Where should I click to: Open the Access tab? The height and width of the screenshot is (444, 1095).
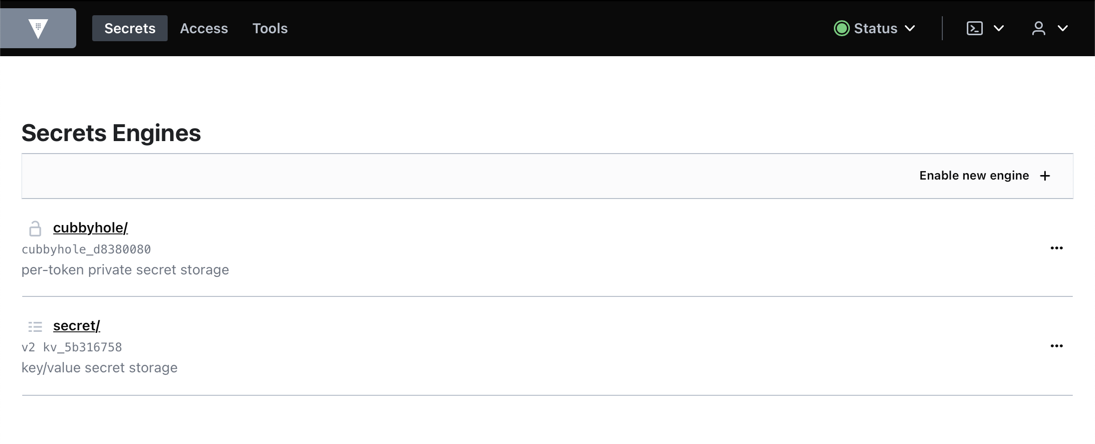[x=204, y=28]
